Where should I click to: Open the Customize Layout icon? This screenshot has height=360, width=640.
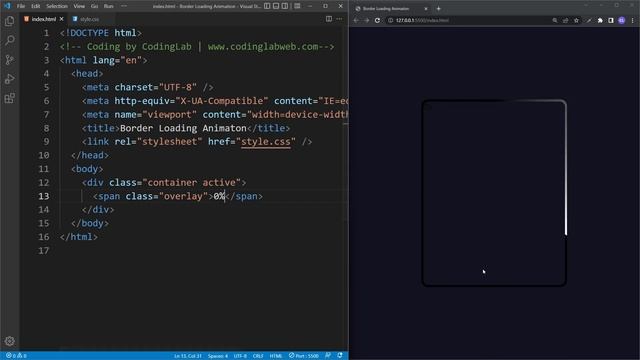(x=297, y=6)
